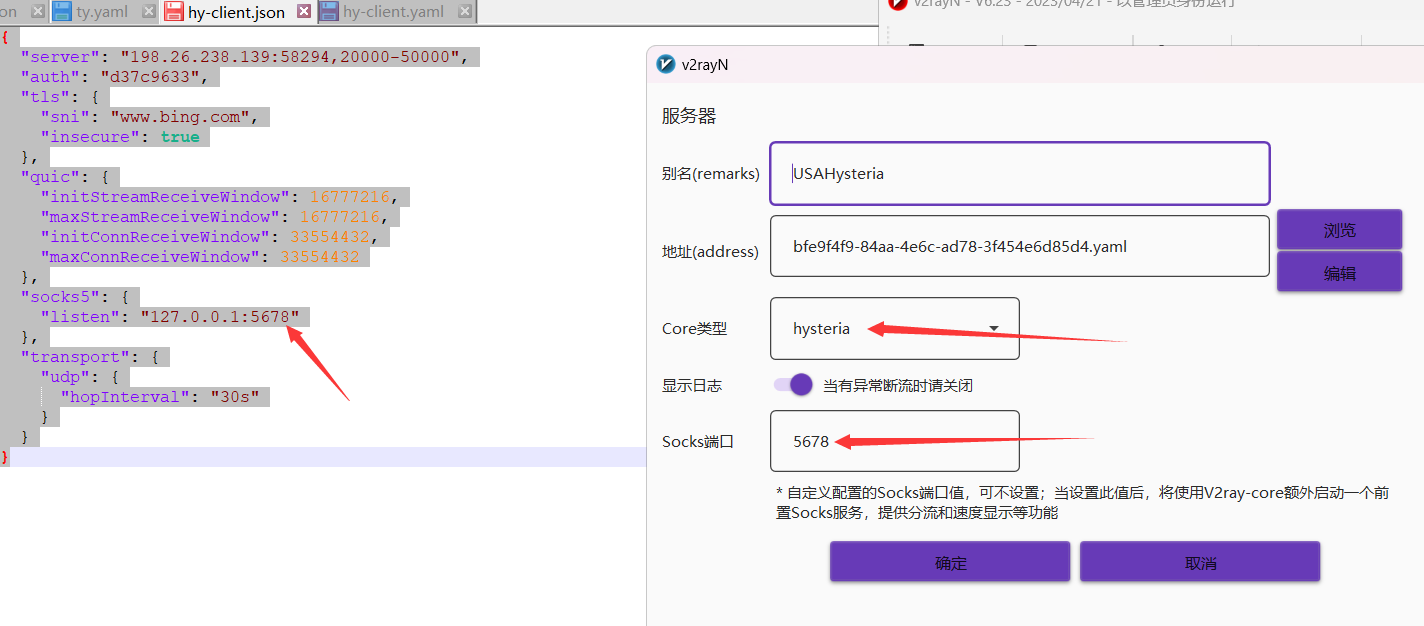Screen dimensions: 1424x626
Task: Close the hy-client.yaml editor tab
Action: [x=463, y=12]
